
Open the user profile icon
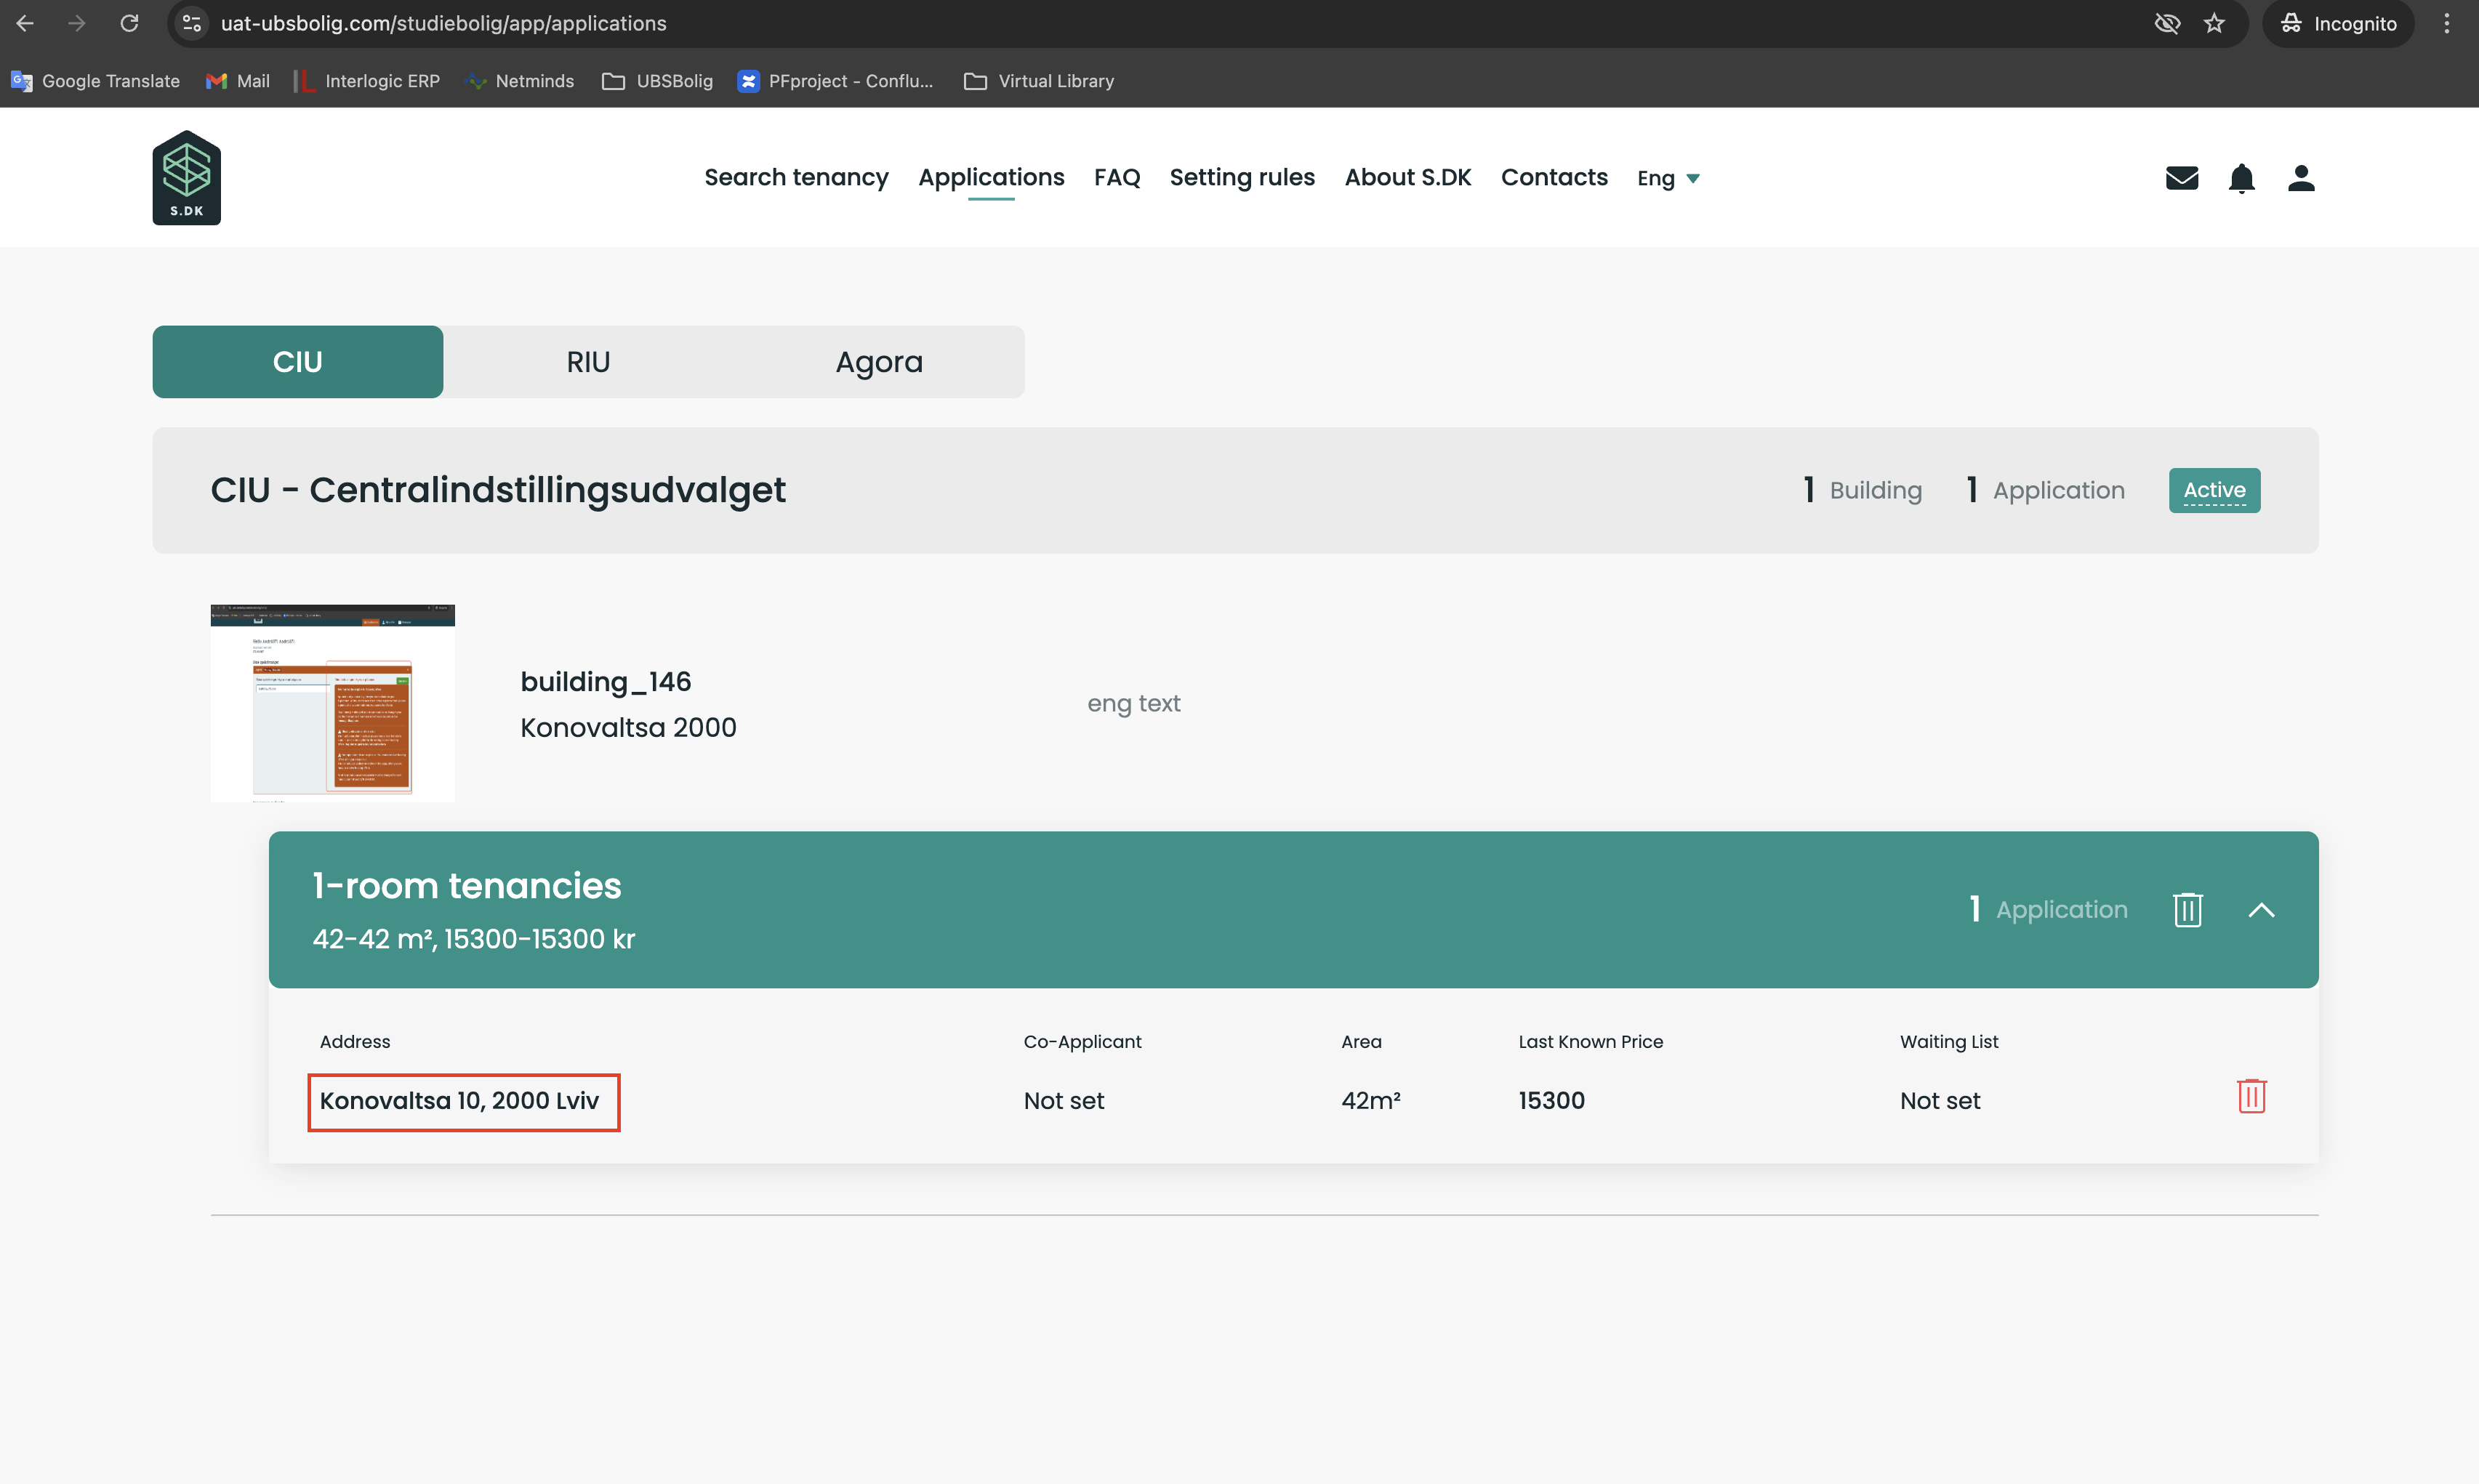pyautogui.click(x=2300, y=178)
